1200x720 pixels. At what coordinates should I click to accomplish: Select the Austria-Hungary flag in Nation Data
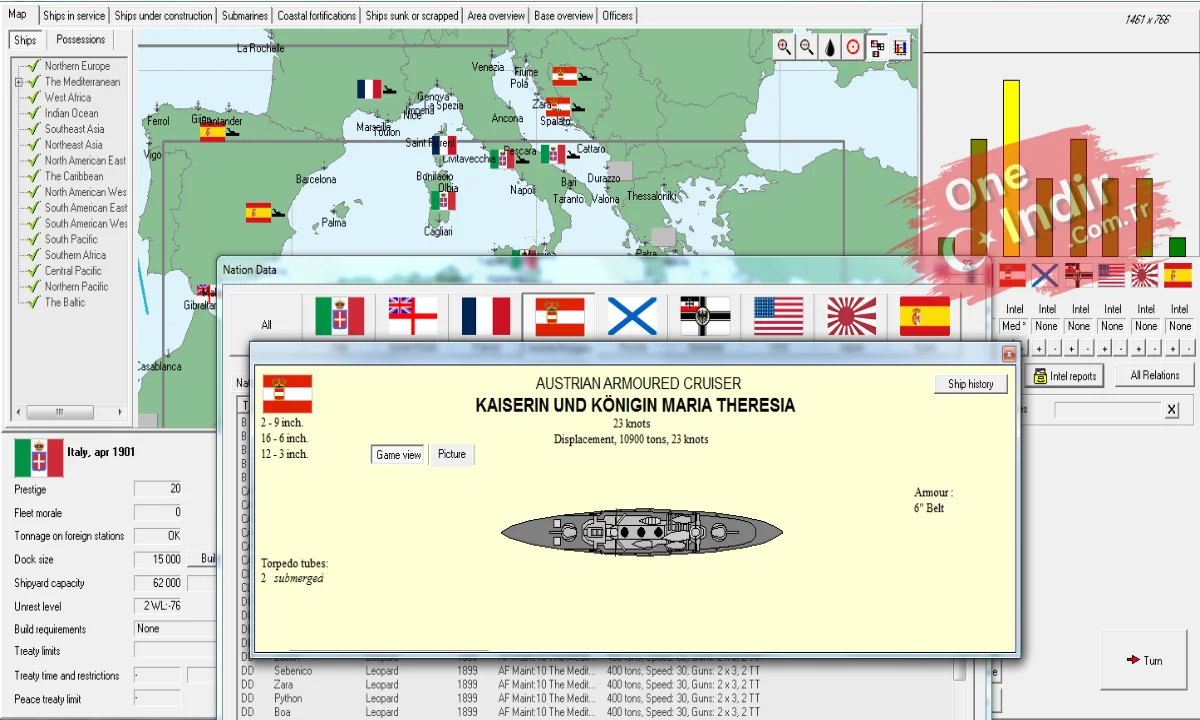tap(559, 316)
